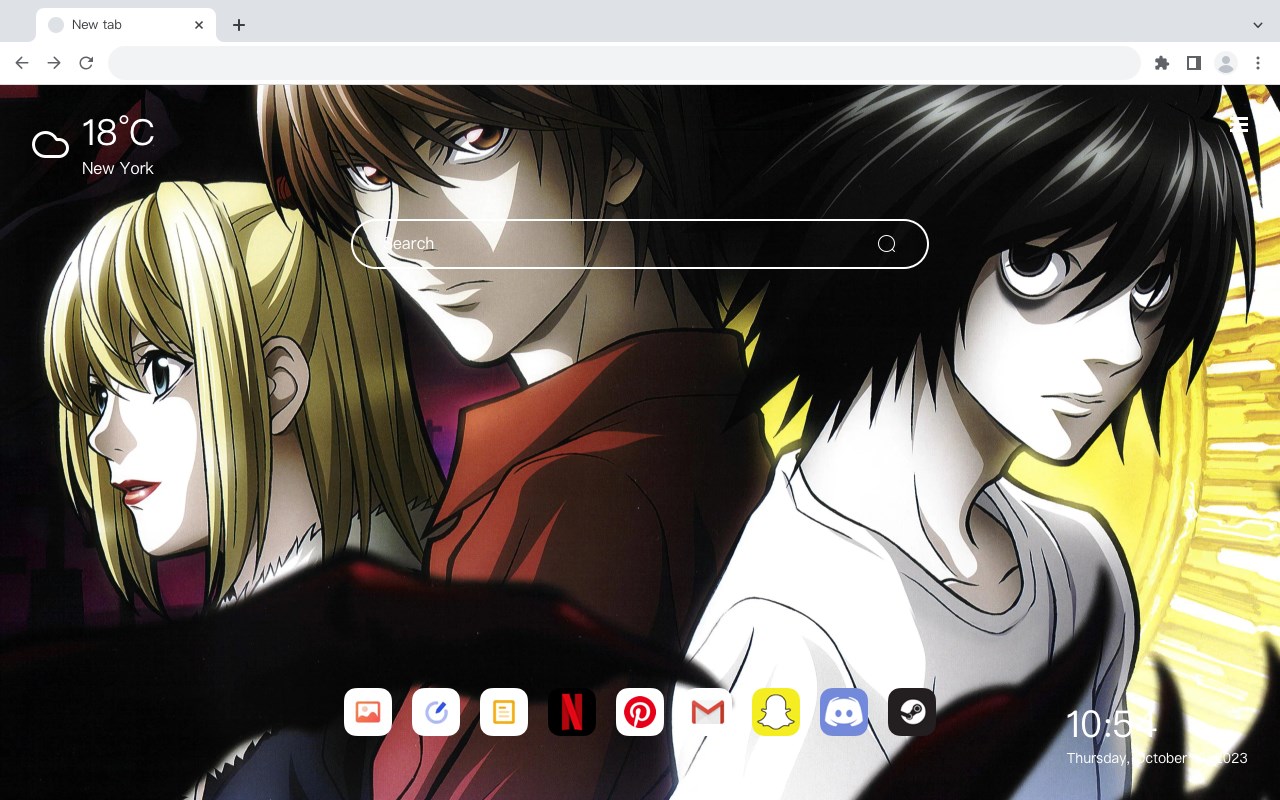Launch the Netflix shortcut
1280x800 pixels.
tap(572, 712)
